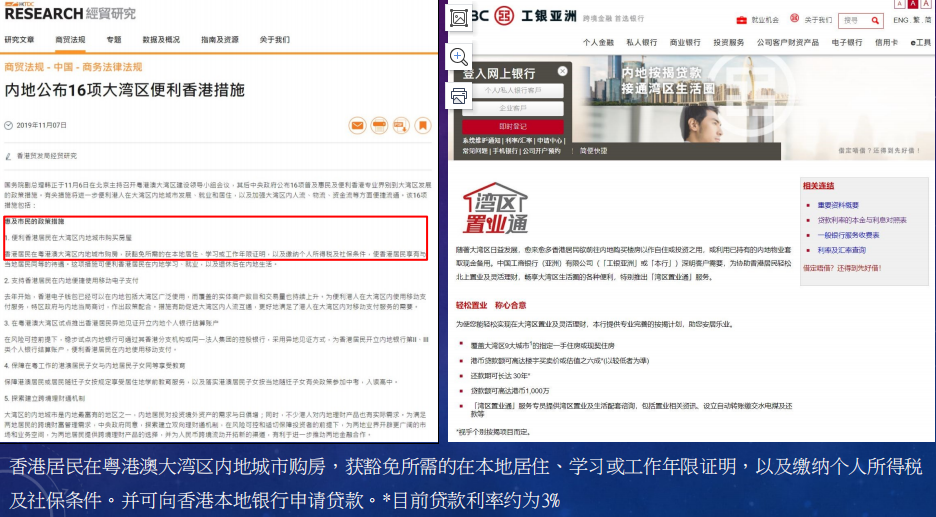Open the 电子银行 menu
This screenshot has height=517, width=936.
pos(847,42)
